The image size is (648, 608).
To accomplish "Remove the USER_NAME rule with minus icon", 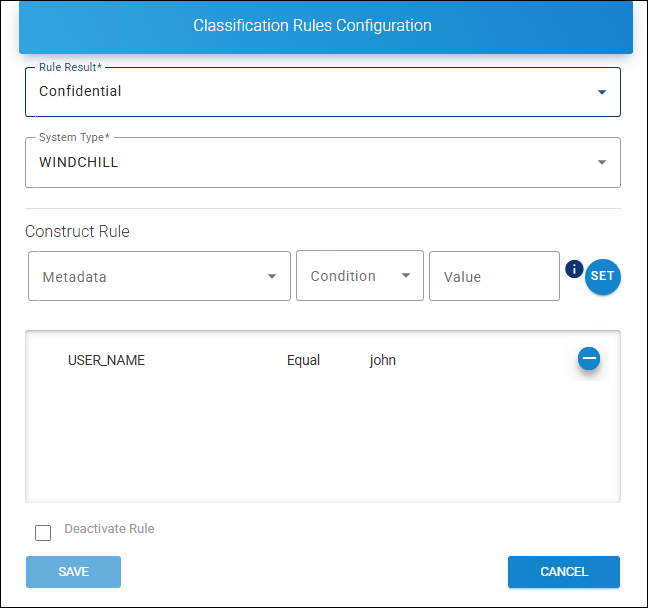I will (589, 358).
